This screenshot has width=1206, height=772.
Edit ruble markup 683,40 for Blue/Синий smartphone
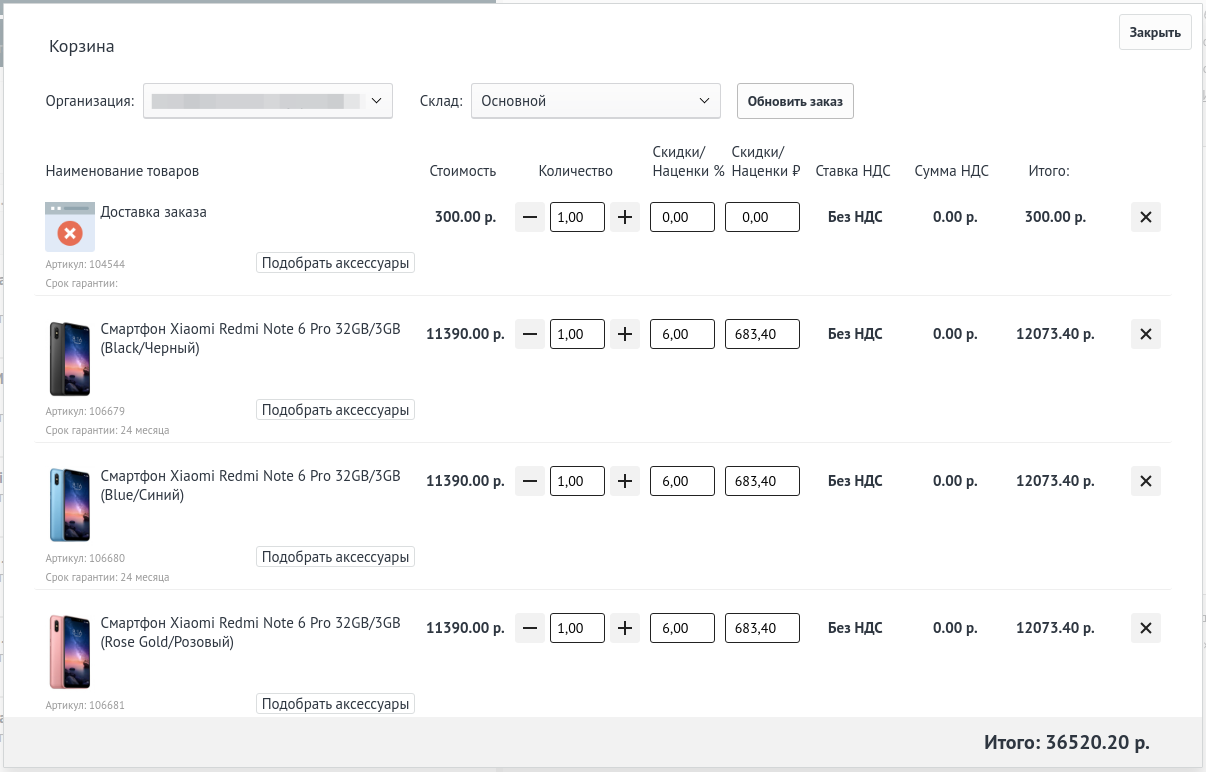[x=762, y=481]
